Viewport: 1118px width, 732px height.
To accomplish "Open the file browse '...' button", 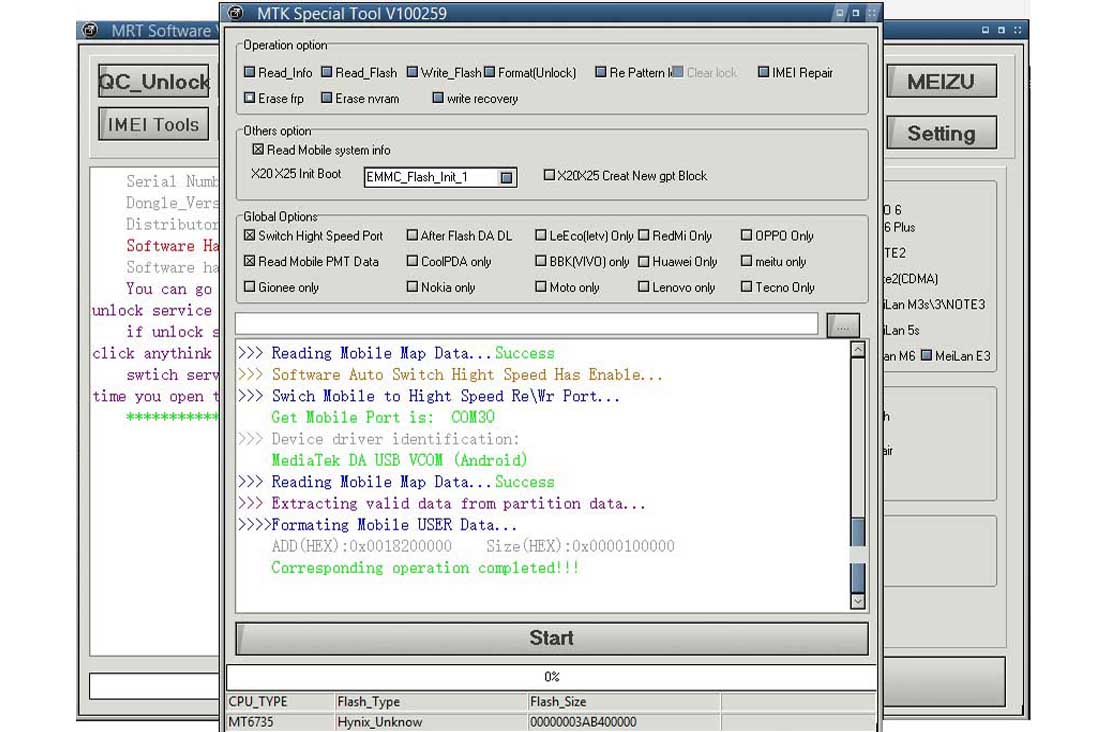I will tap(843, 326).
